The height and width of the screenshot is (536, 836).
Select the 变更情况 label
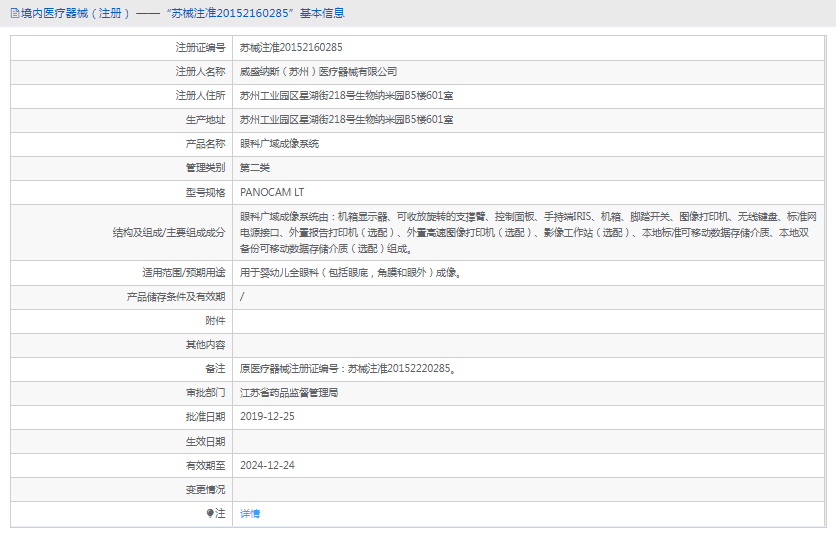205,490
